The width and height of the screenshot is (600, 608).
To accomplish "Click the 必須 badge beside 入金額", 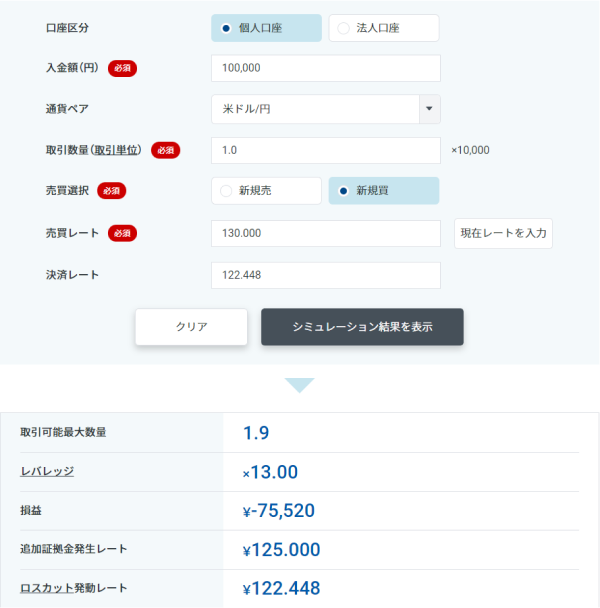I will tap(122, 68).
